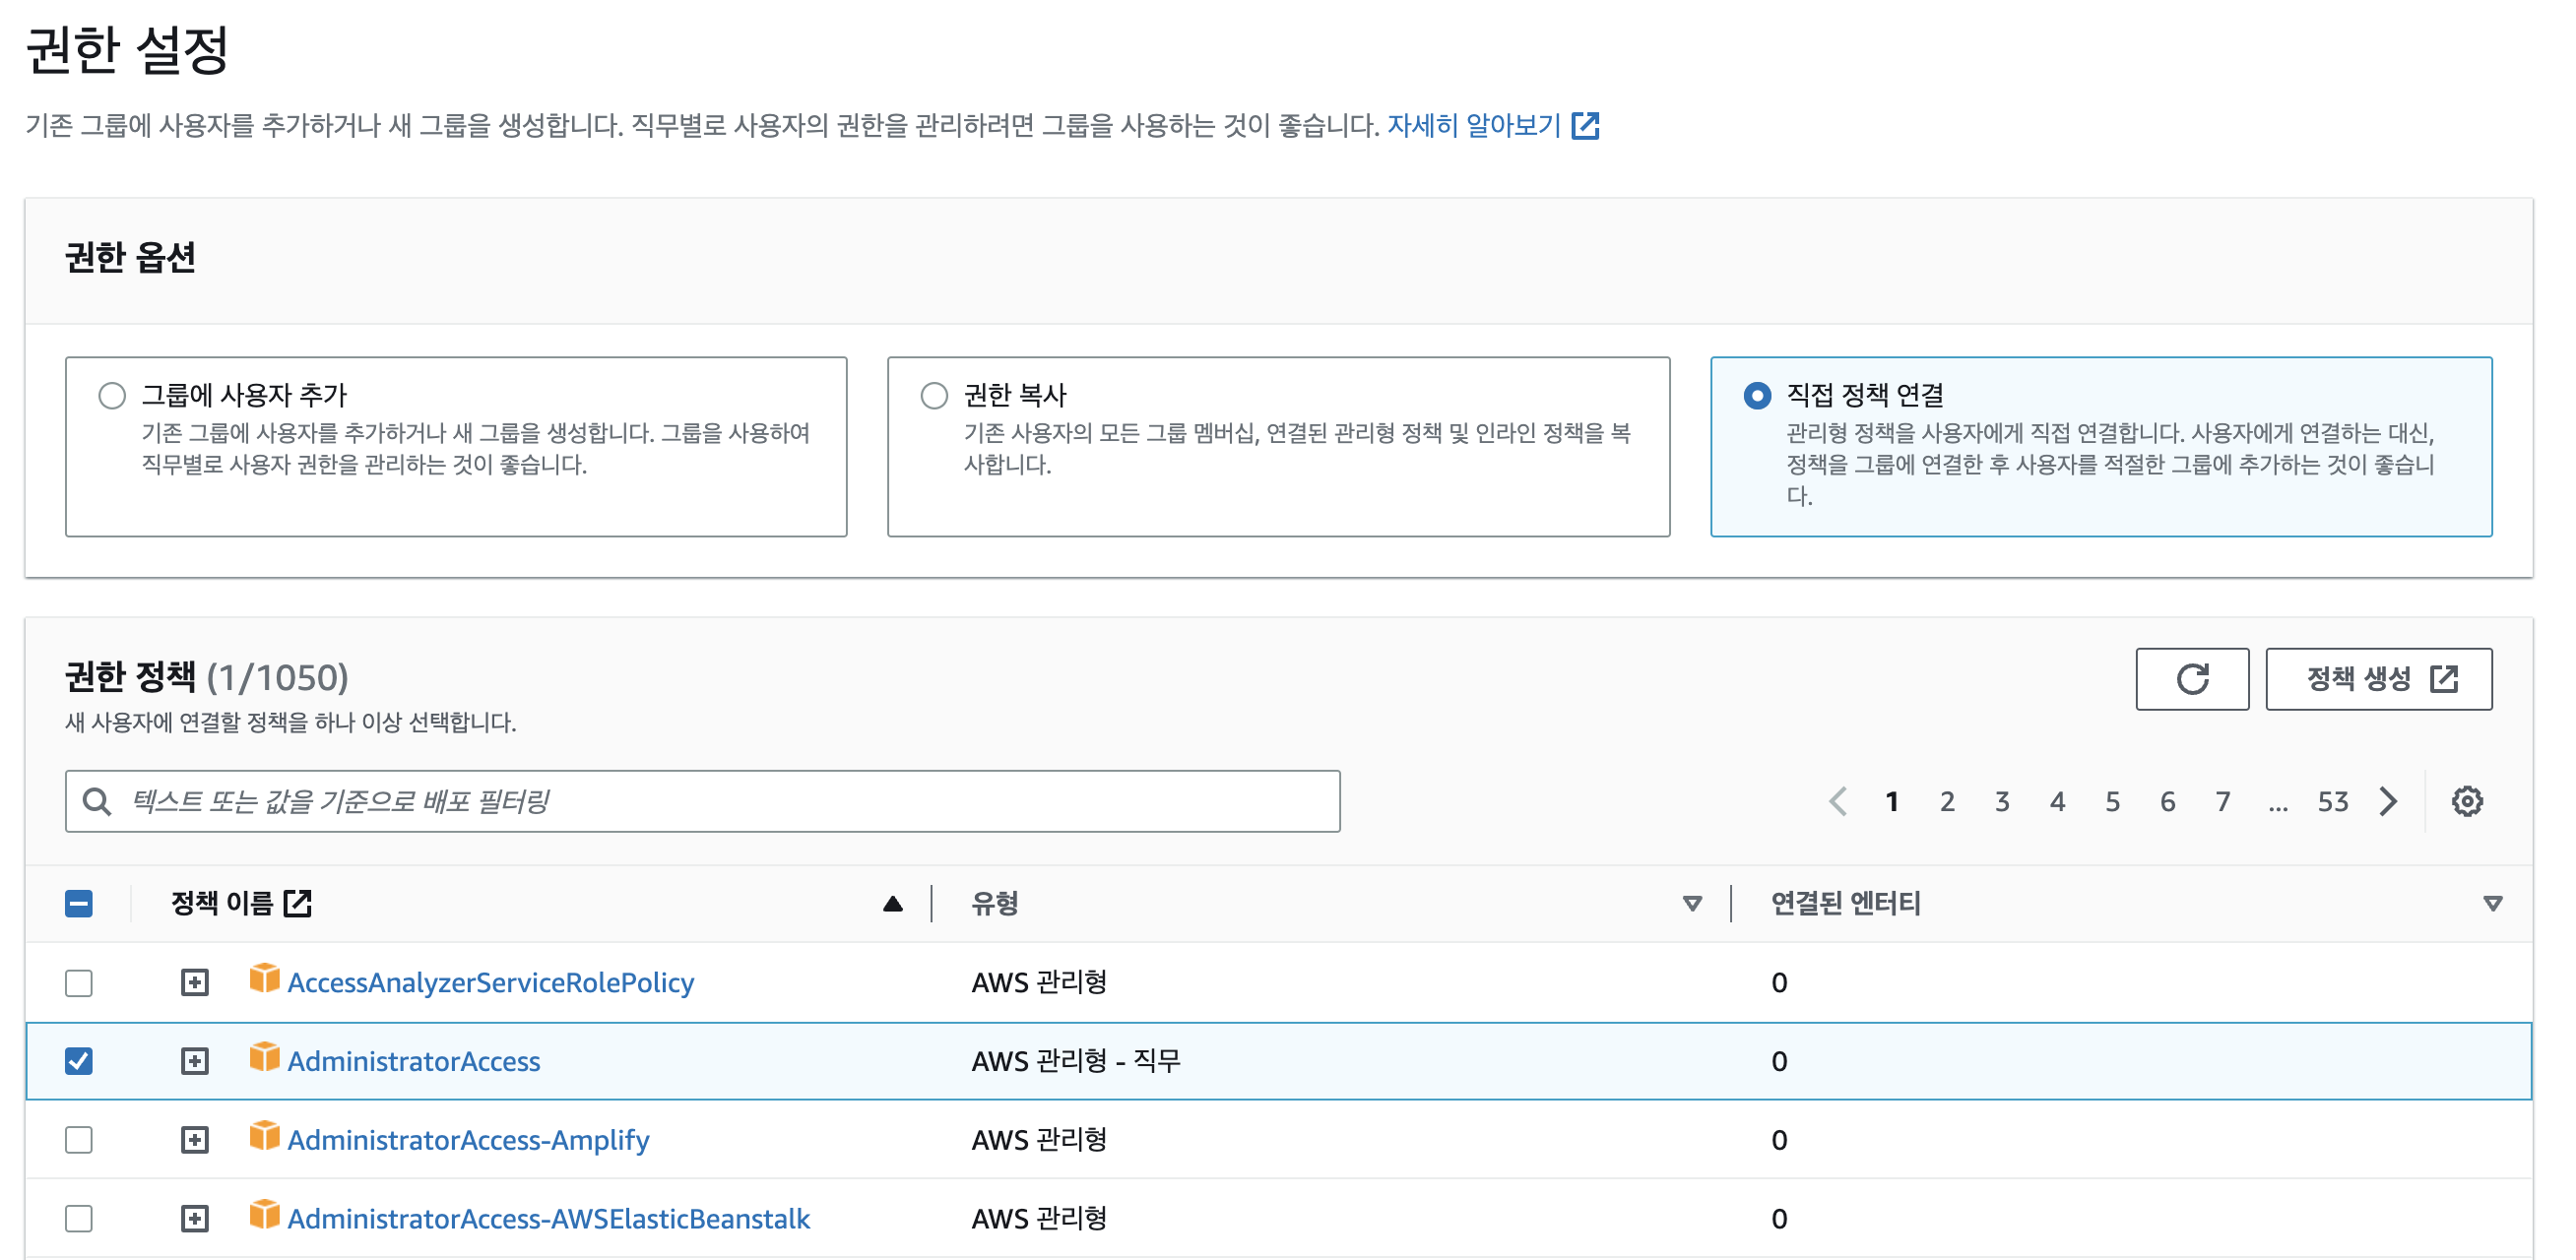
Task: Expand the AdministratorAccess-AWSElasticBeanstalk row details
Action: pyautogui.click(x=195, y=1218)
